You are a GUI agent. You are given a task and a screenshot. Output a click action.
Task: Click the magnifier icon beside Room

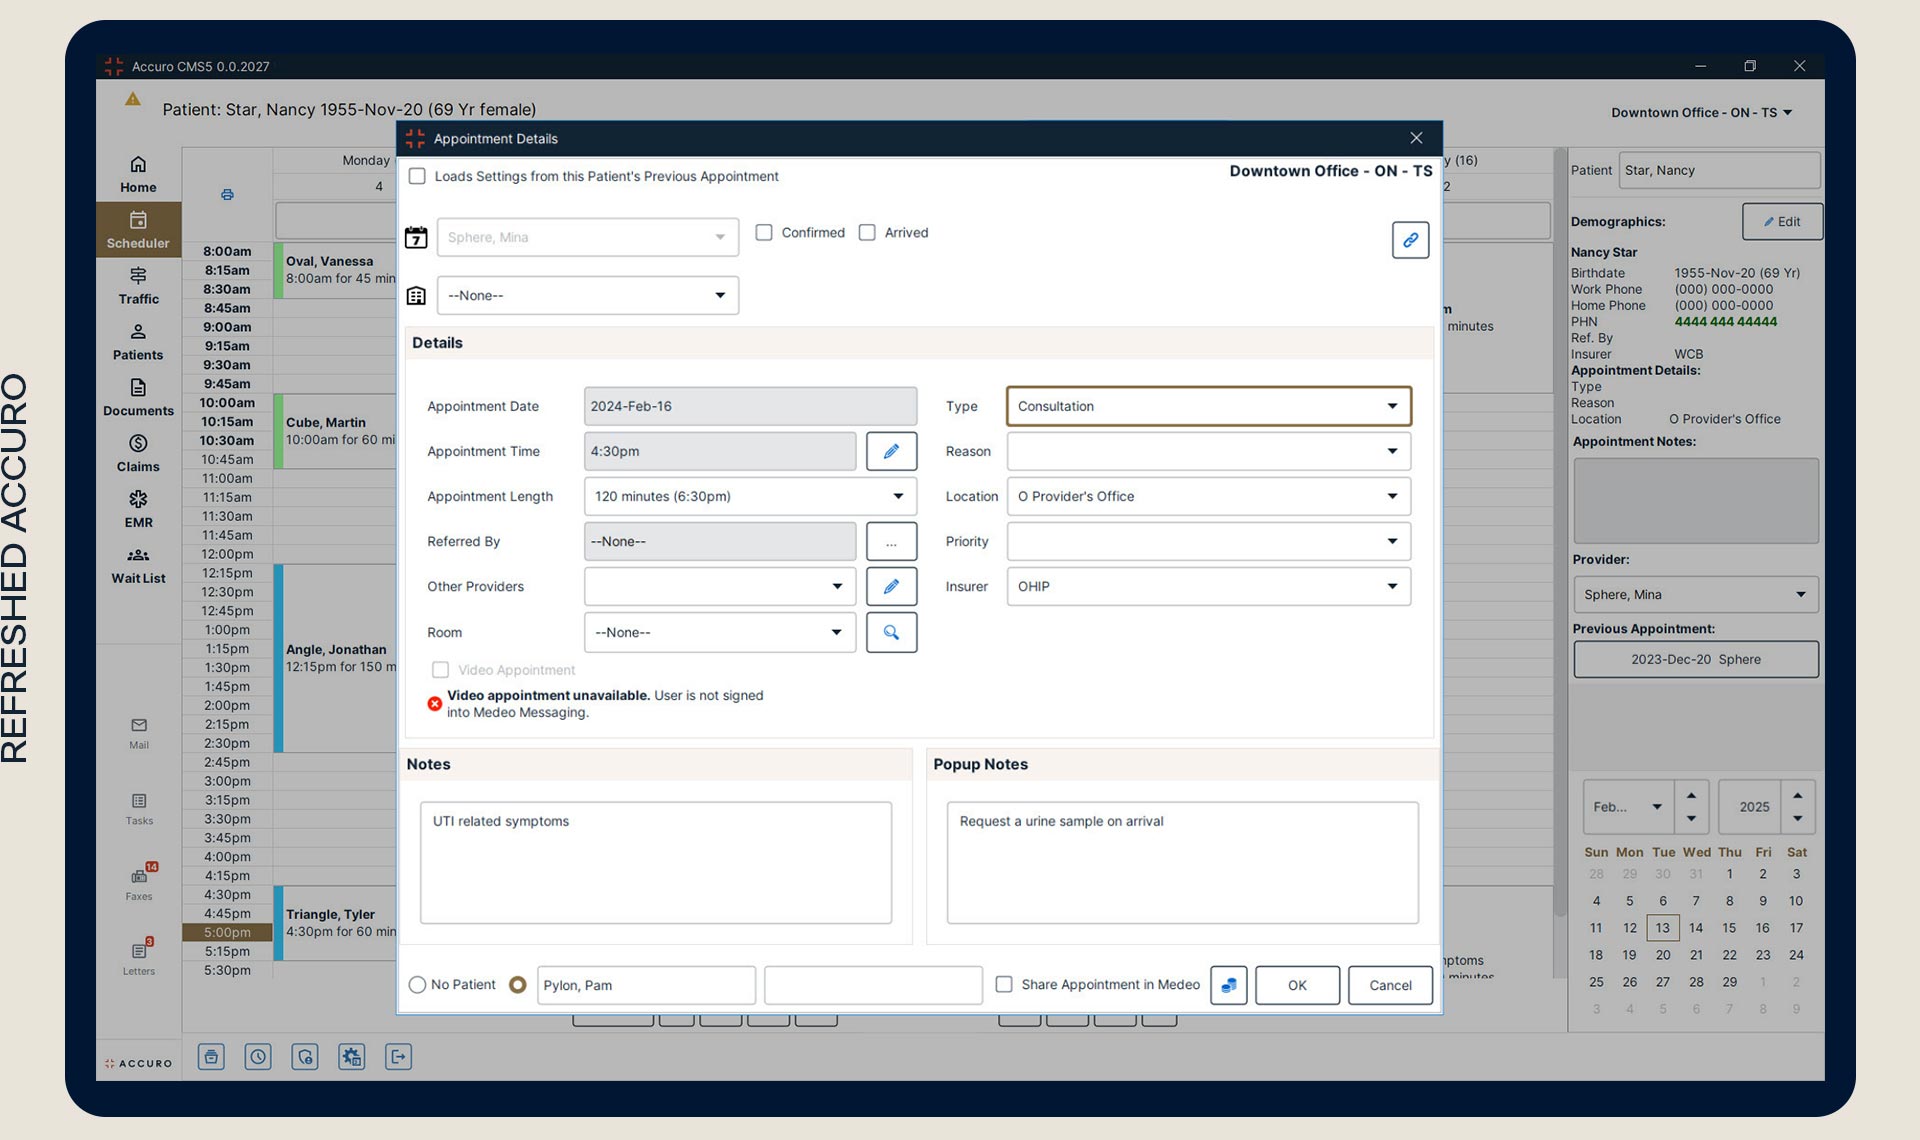(x=891, y=632)
